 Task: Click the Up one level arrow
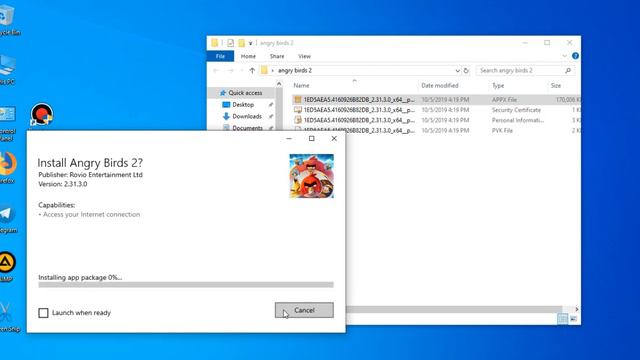click(252, 71)
